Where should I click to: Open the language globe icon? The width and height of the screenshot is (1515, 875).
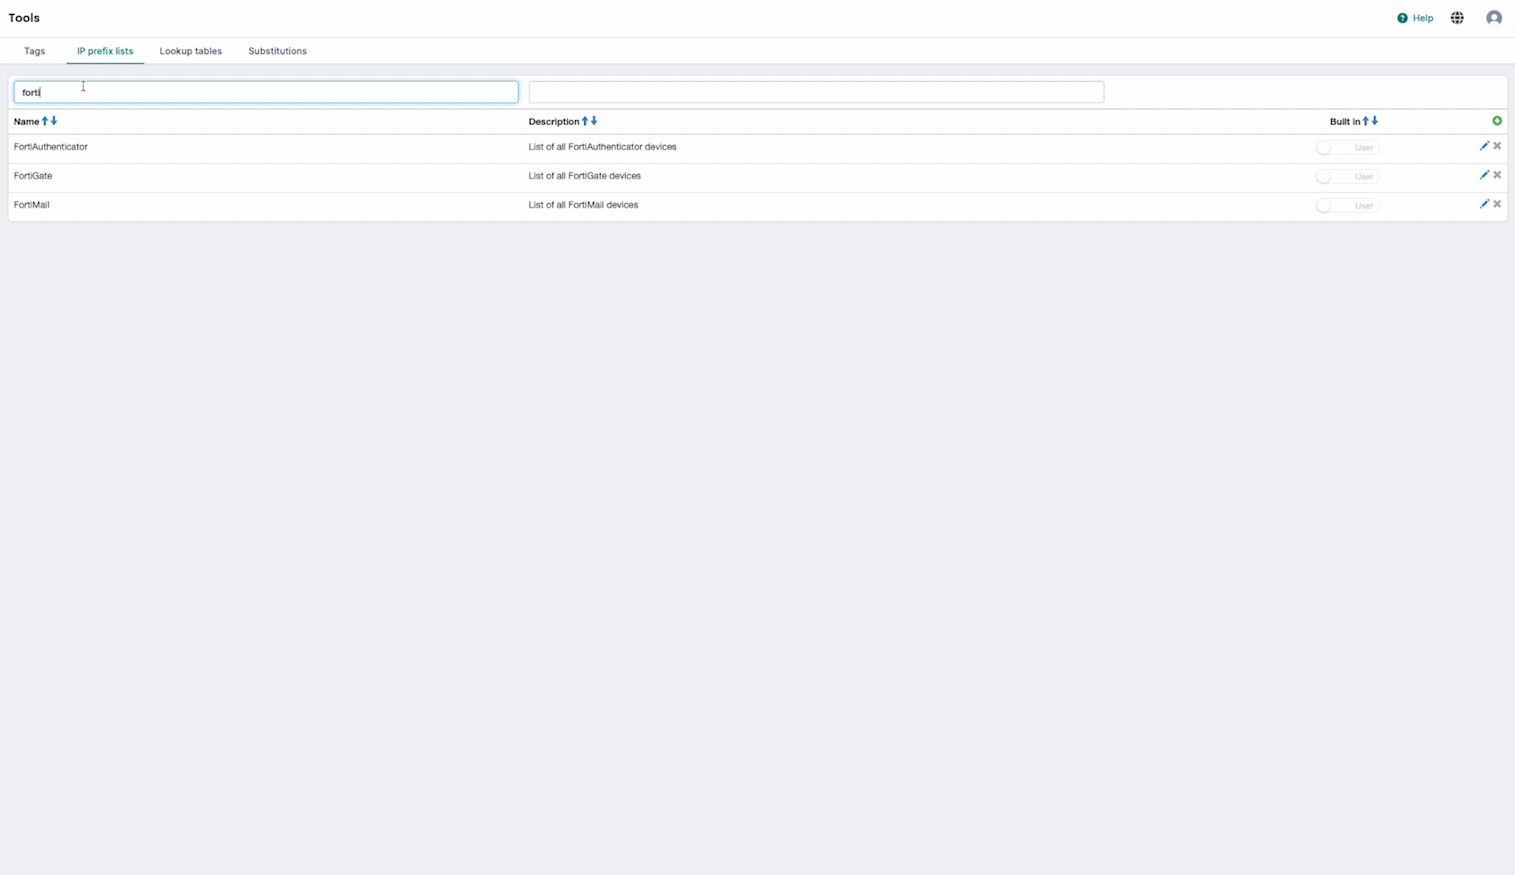[x=1457, y=18]
